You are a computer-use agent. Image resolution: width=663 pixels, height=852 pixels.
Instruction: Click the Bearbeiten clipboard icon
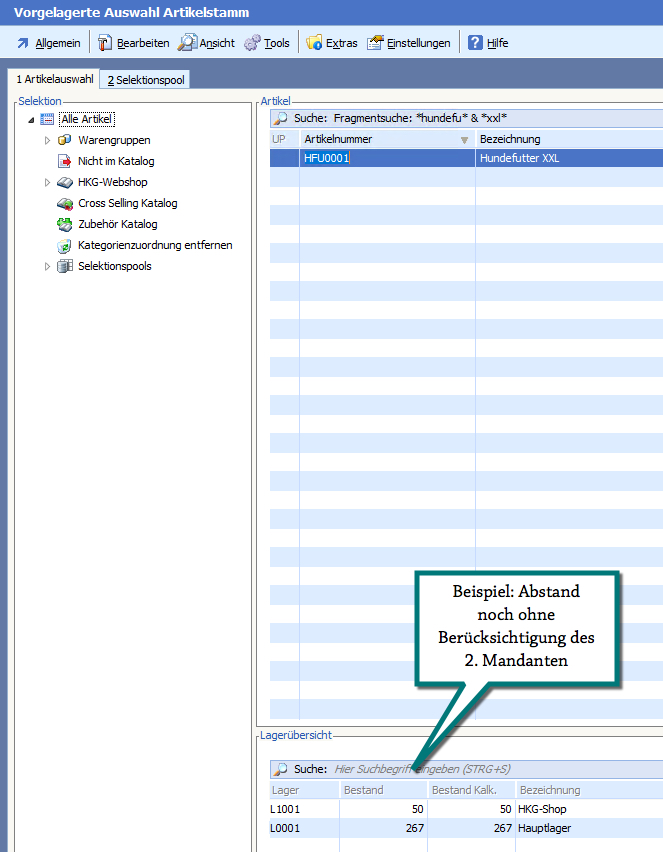pyautogui.click(x=105, y=43)
